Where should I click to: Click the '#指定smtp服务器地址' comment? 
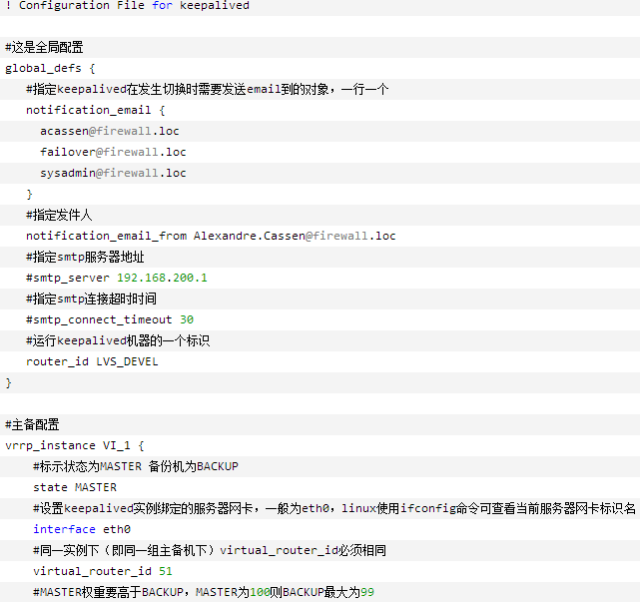click(85, 257)
